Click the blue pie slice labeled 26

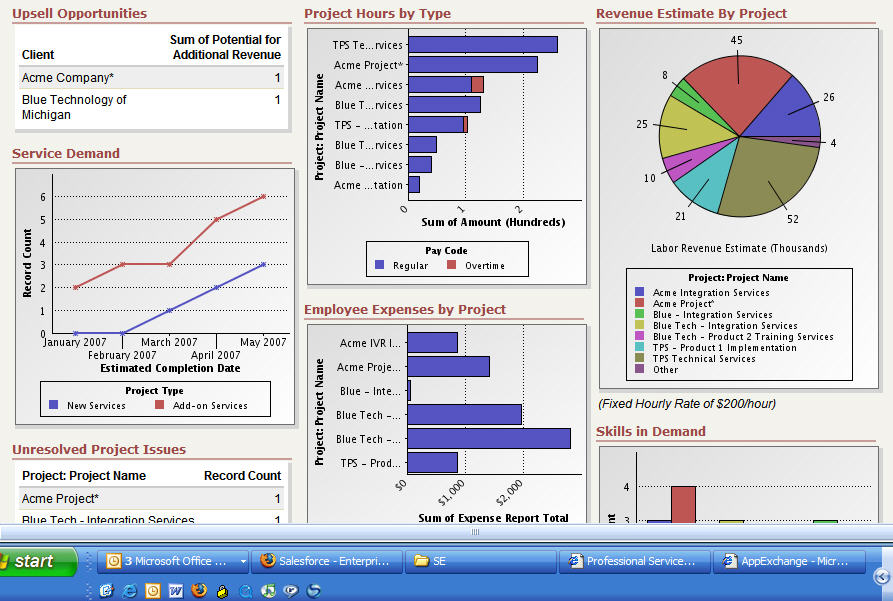789,114
